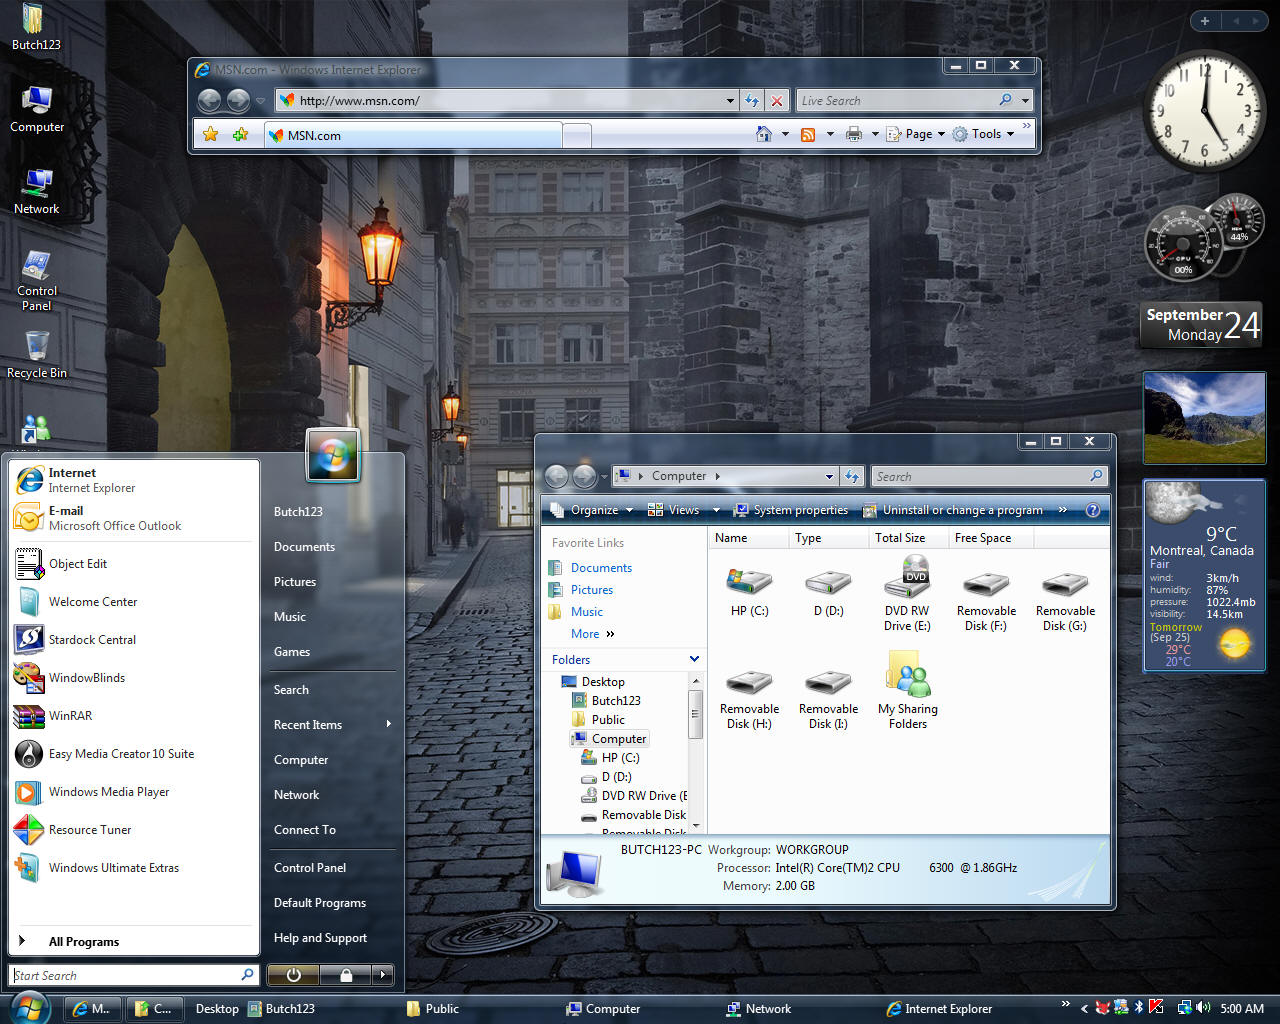This screenshot has height=1024, width=1280.
Task: Open Help and Support in Start menu
Action: (320, 938)
